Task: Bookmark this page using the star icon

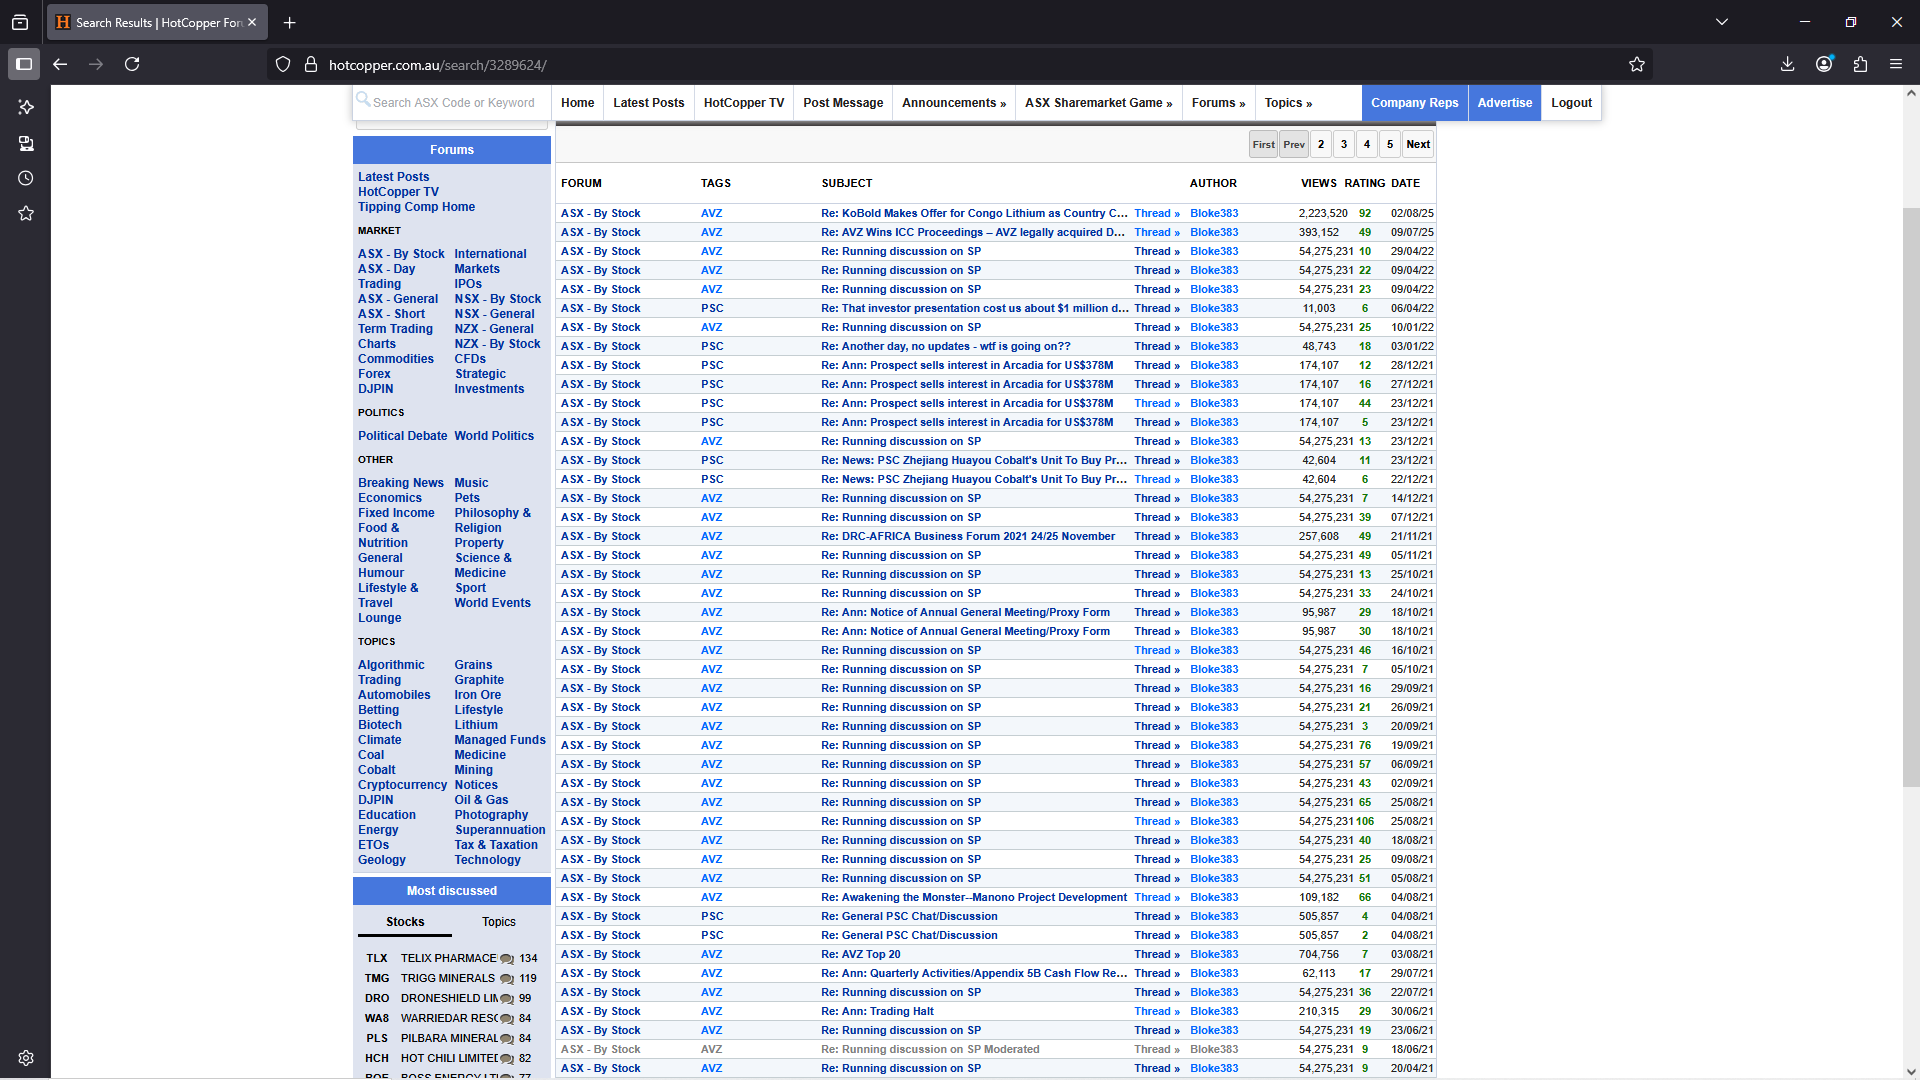Action: click(x=1637, y=64)
